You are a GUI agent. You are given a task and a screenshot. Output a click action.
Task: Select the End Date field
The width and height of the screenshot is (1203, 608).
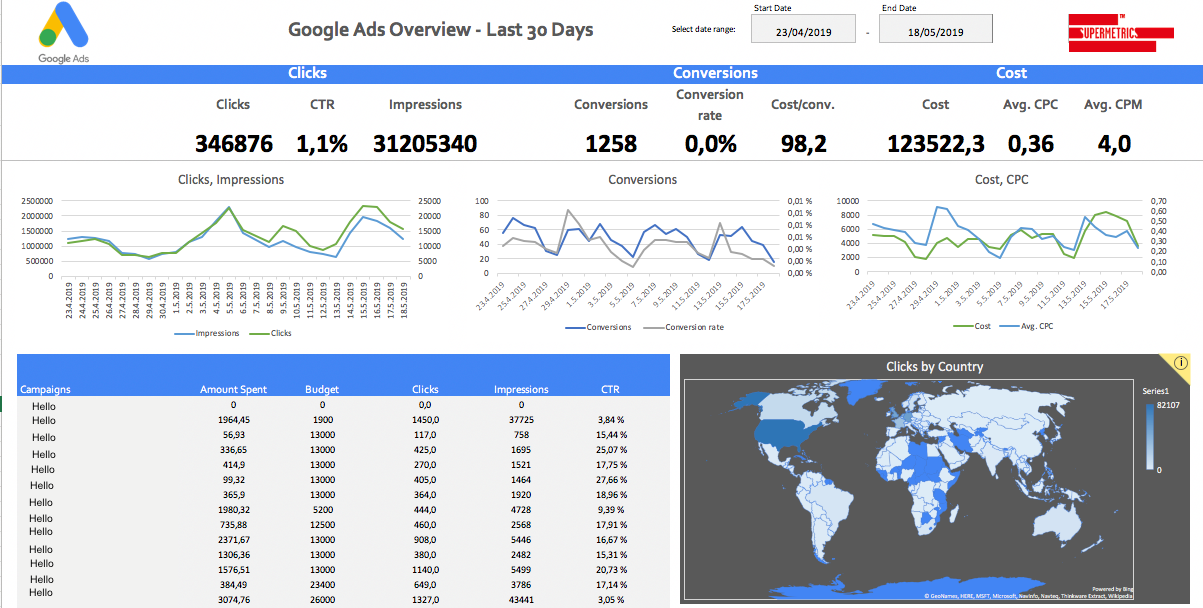(x=936, y=31)
